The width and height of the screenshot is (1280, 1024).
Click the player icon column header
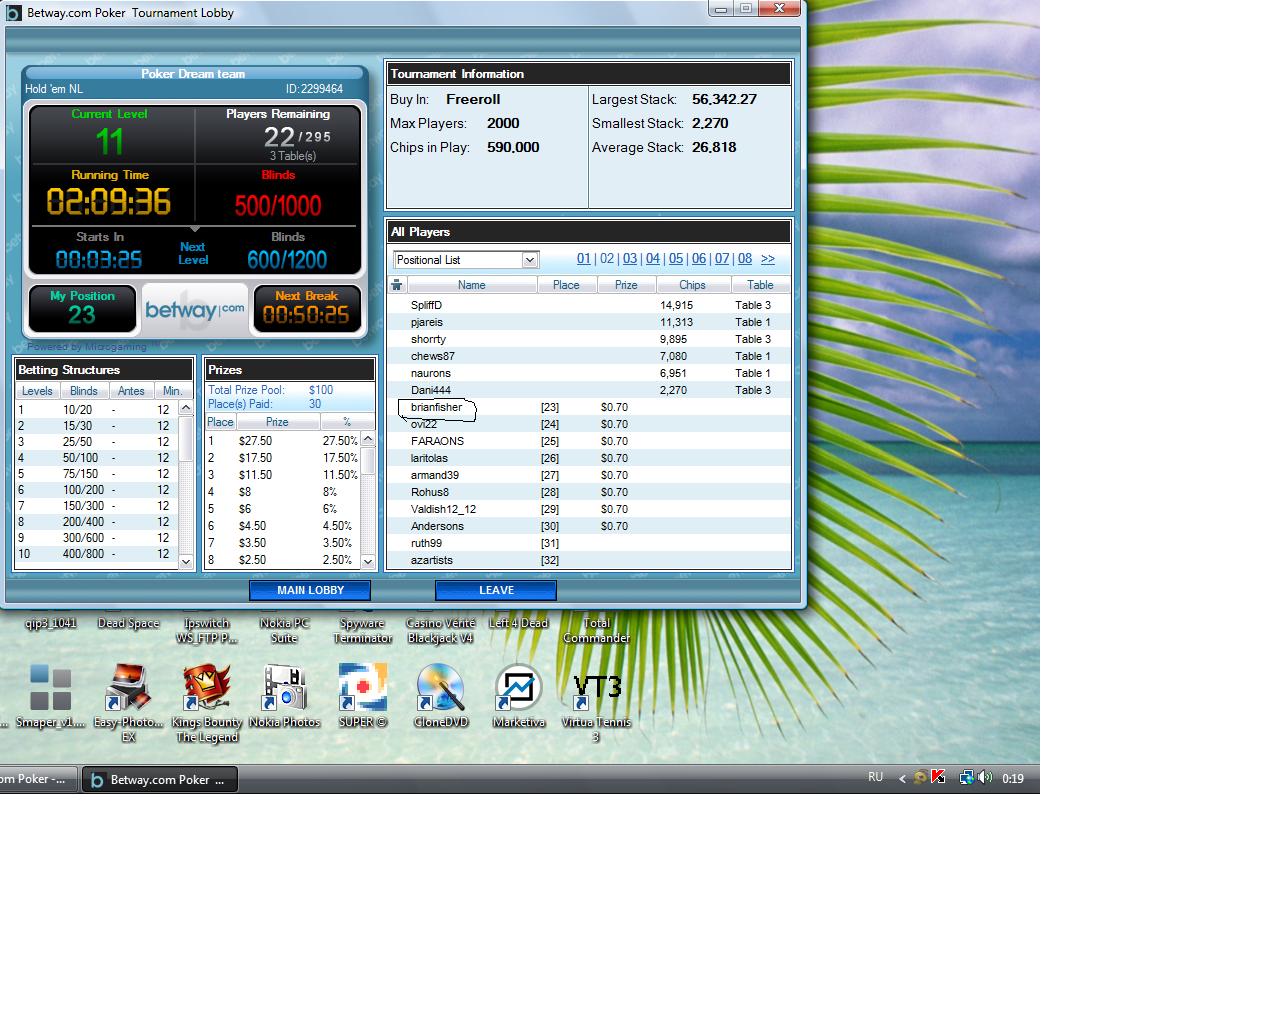[397, 285]
